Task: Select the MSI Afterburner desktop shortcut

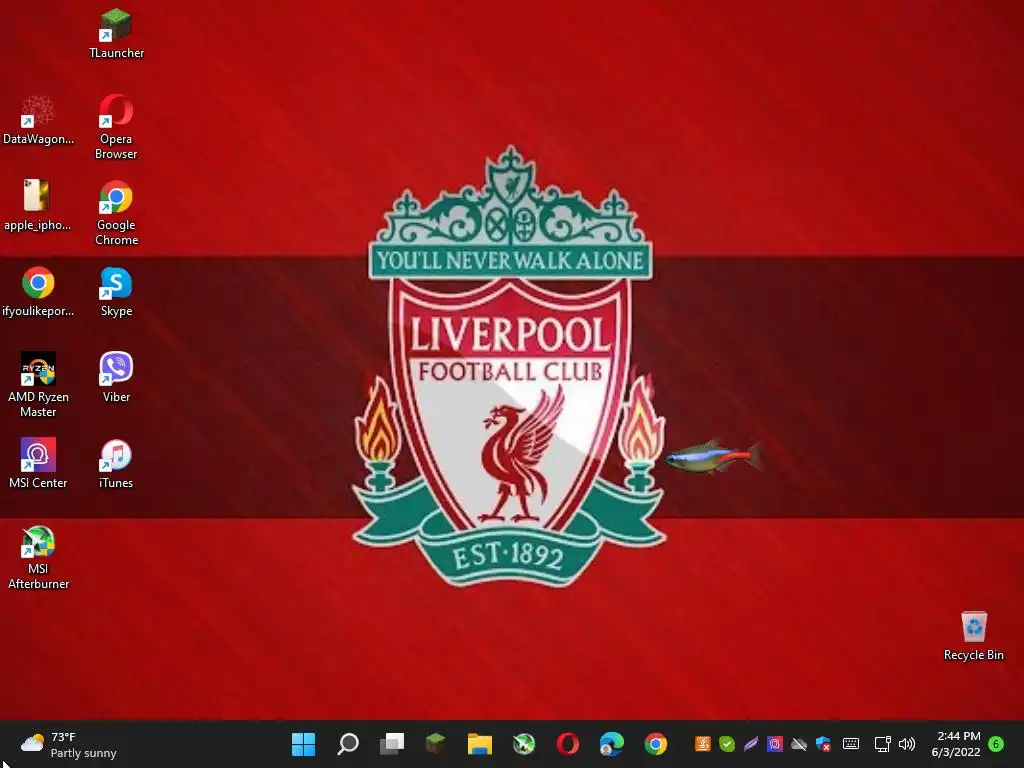Action: coord(38,558)
